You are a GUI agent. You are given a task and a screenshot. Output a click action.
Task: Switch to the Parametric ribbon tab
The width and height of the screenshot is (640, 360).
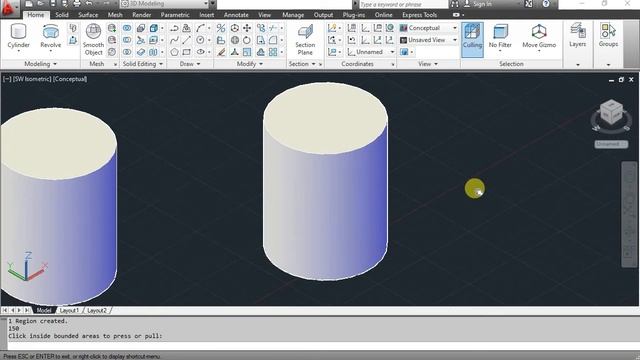pyautogui.click(x=175, y=15)
